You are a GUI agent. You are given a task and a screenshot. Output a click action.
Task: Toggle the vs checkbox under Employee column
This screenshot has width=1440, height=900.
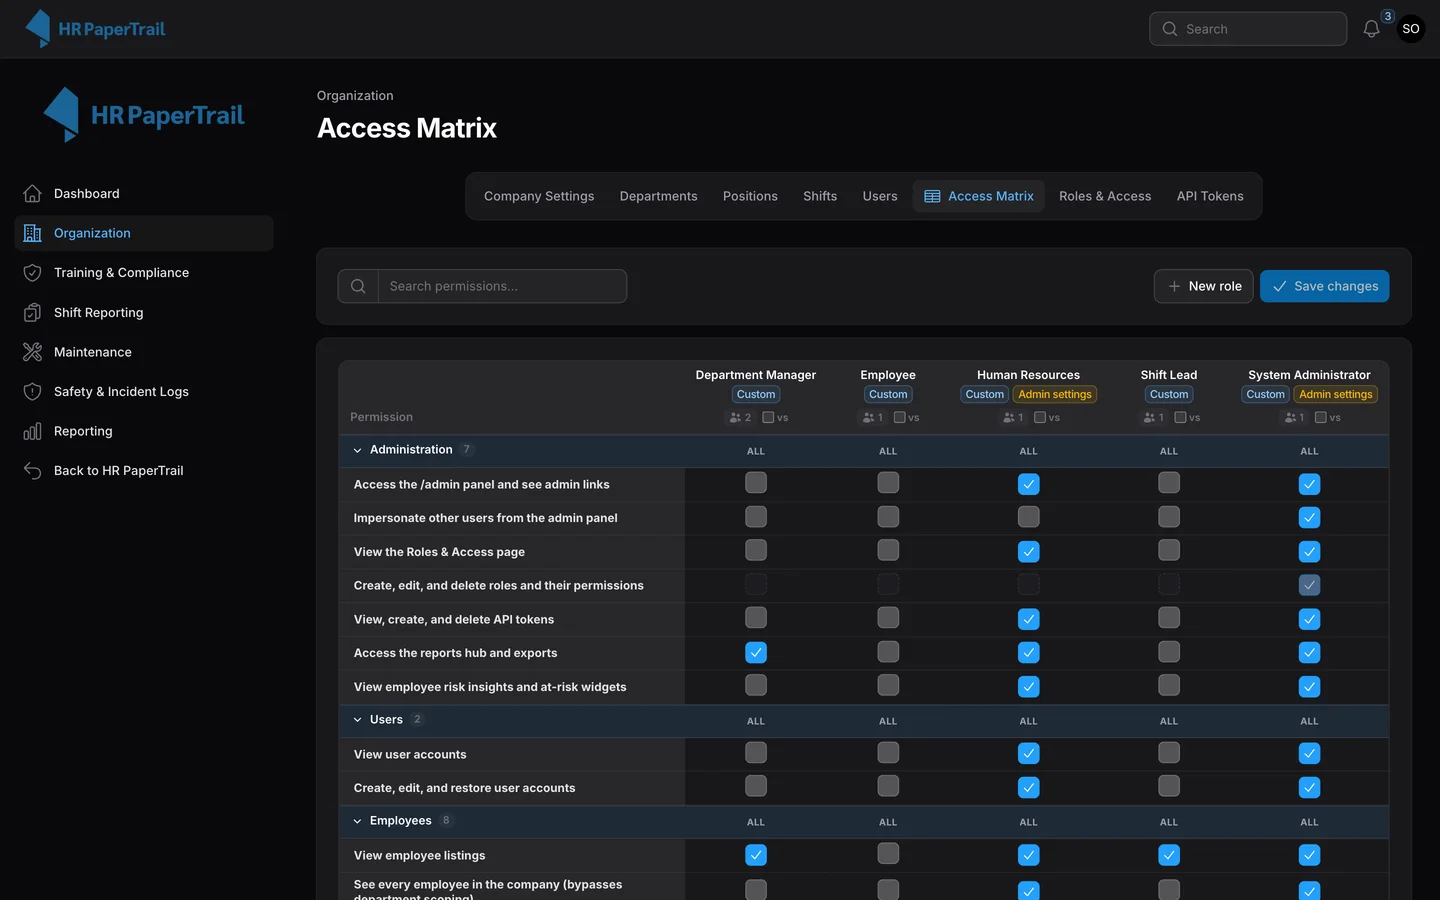[x=900, y=418]
